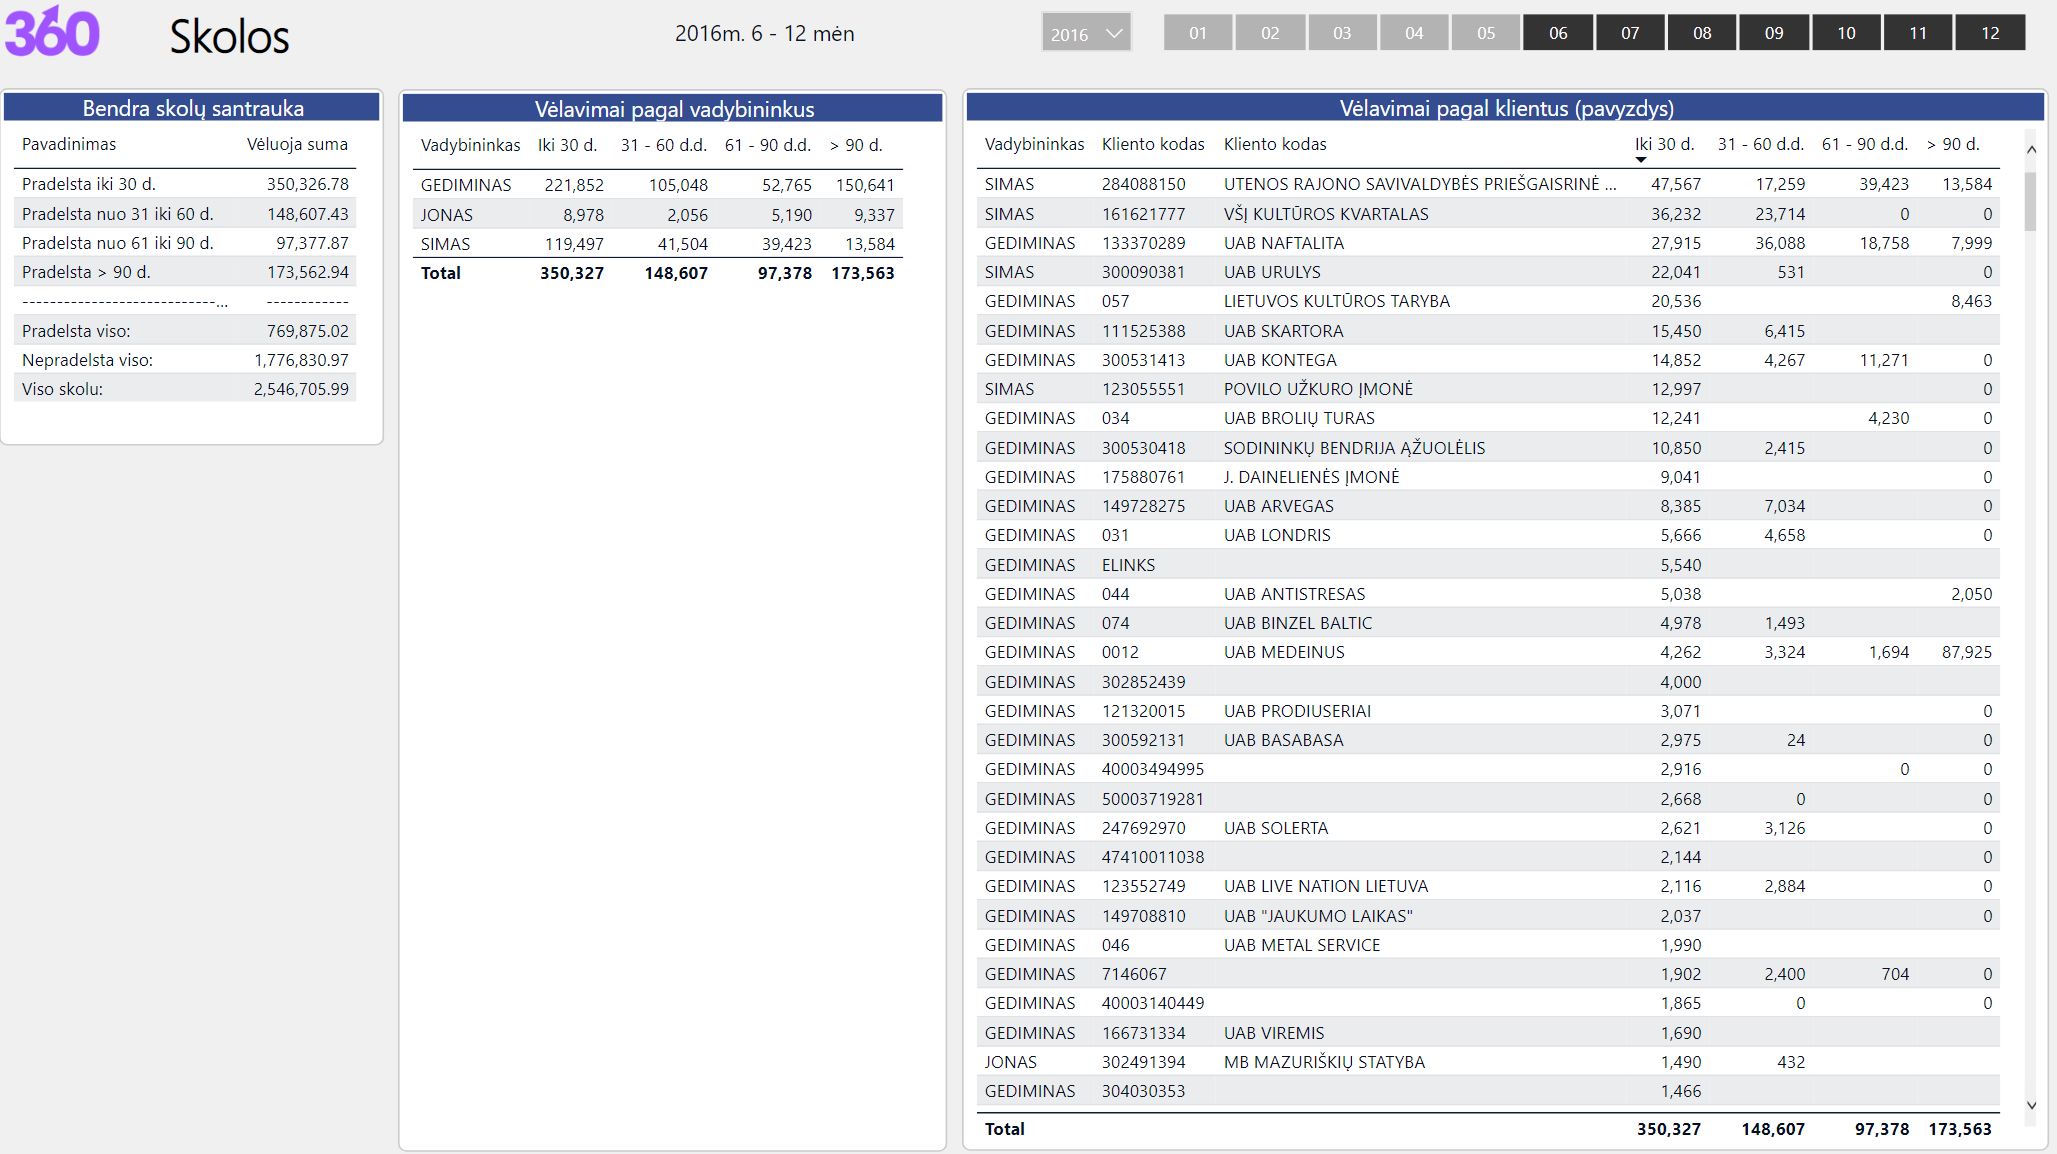The height and width of the screenshot is (1154, 2057).
Task: Toggle month 04 filter
Action: tap(1414, 33)
